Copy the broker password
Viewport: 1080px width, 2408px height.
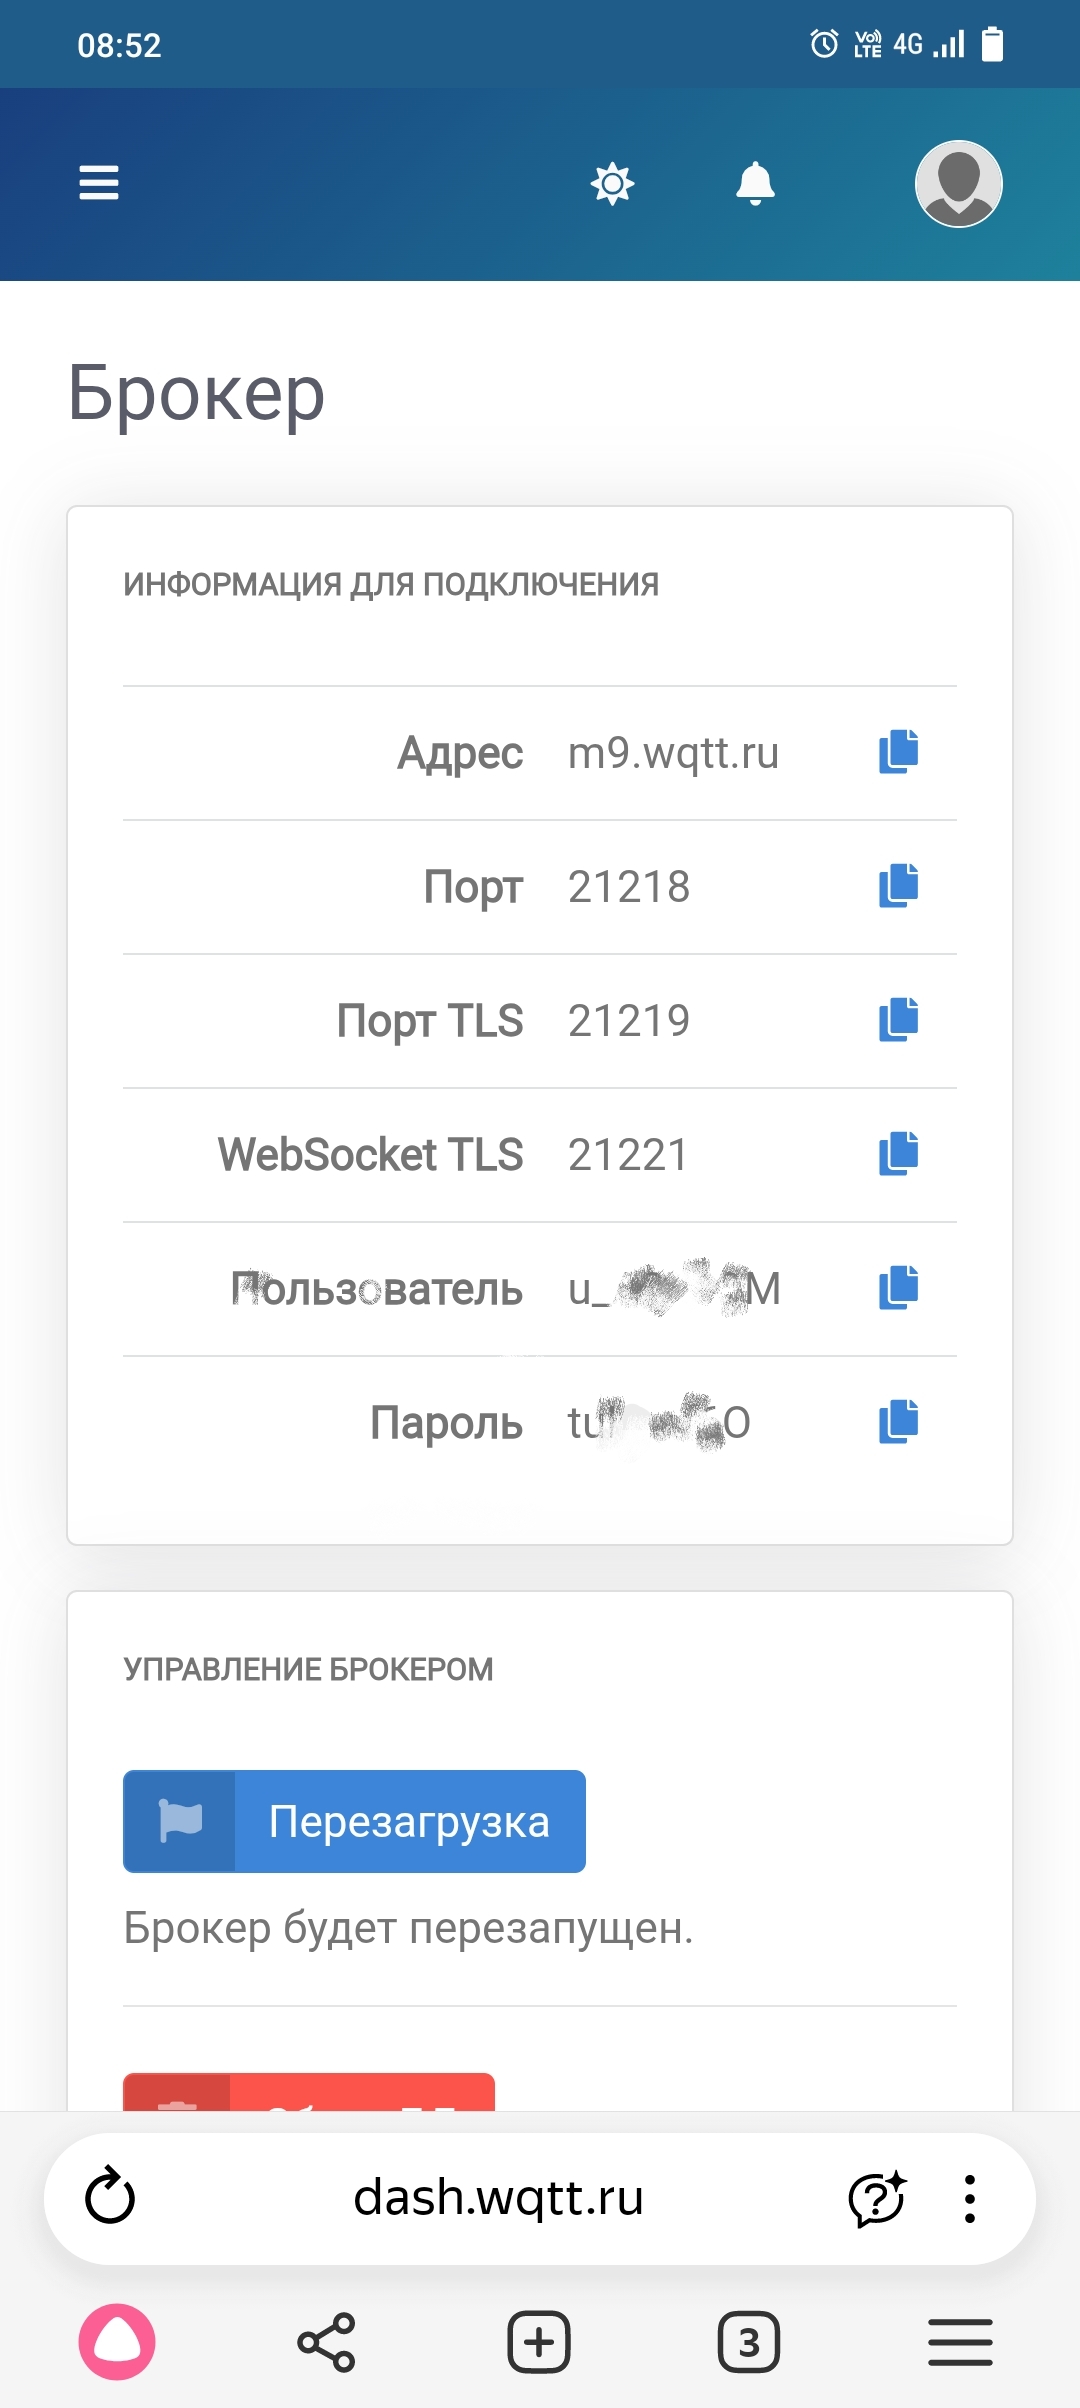898,1422
